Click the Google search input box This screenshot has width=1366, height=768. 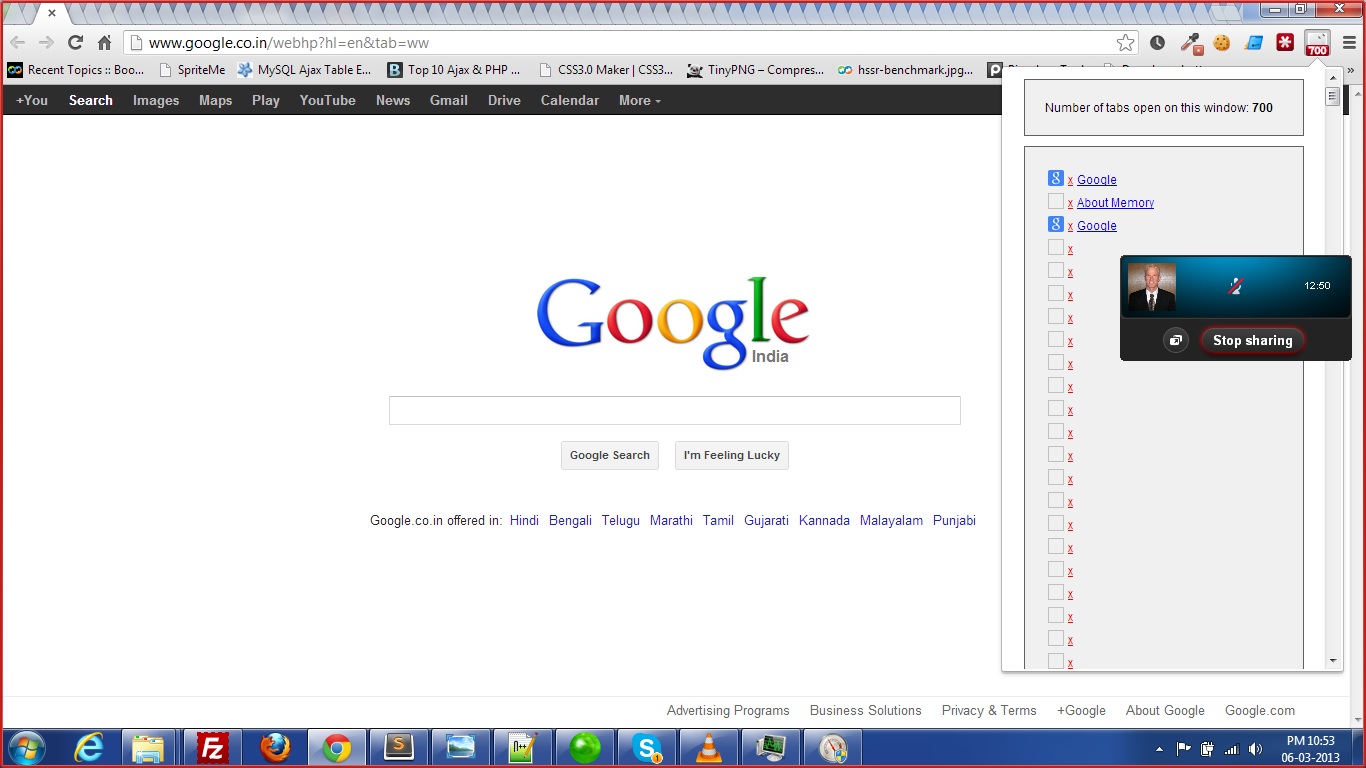pyautogui.click(x=674, y=410)
